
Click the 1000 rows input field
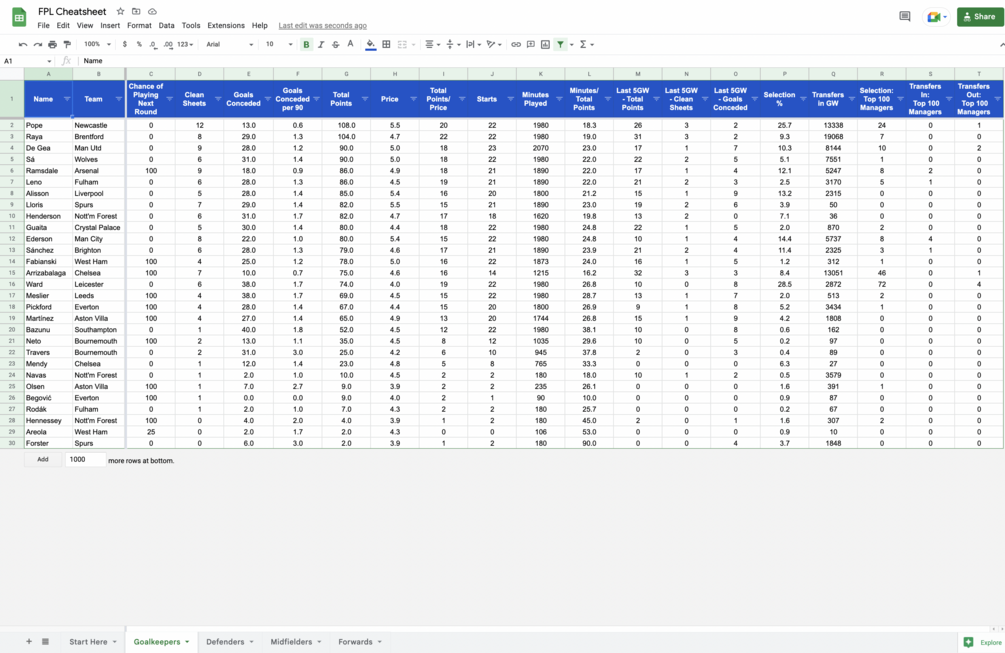point(85,459)
